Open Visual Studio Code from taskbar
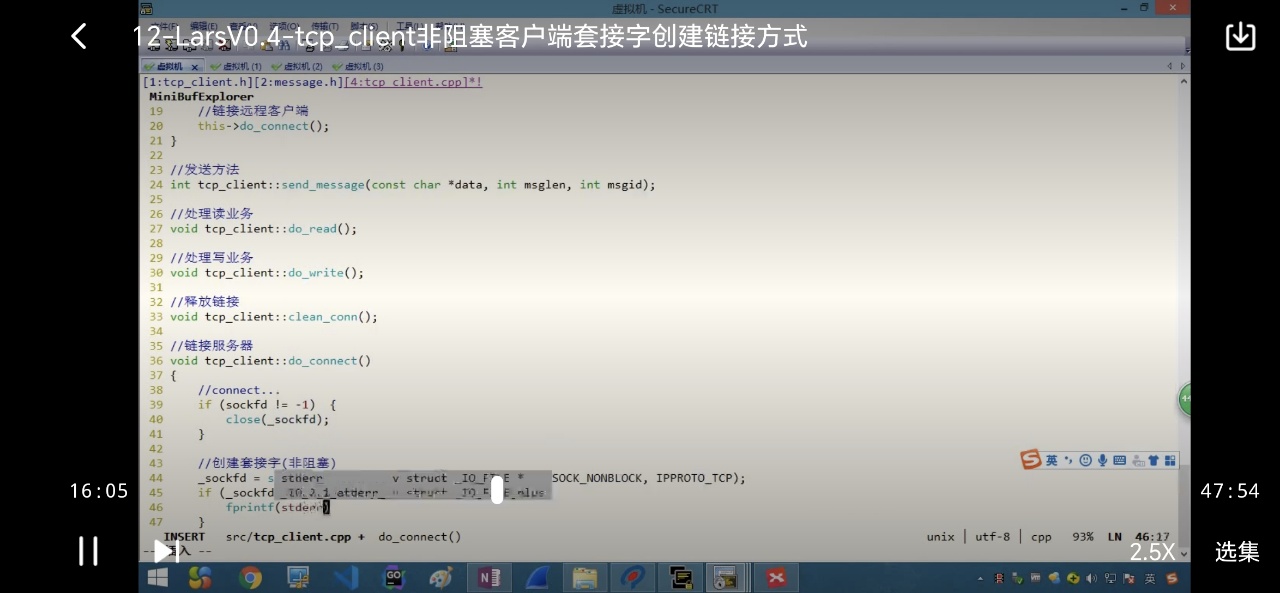 point(346,577)
